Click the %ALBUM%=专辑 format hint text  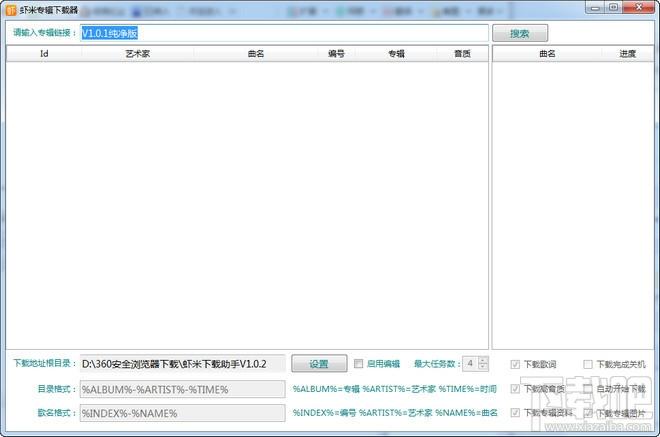click(326, 389)
